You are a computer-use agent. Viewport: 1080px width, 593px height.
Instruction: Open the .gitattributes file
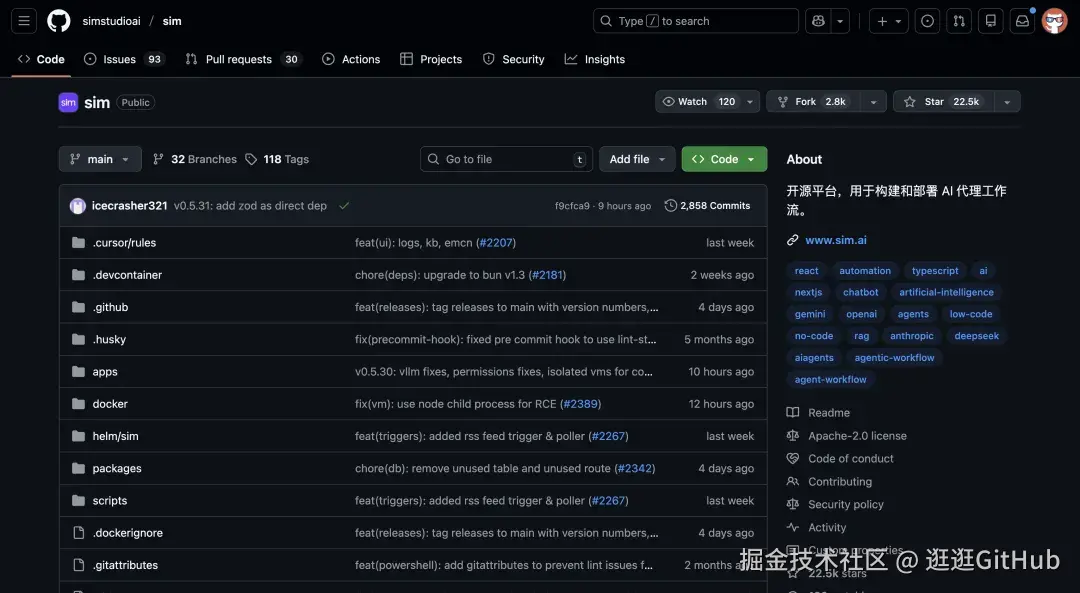[x=125, y=565]
